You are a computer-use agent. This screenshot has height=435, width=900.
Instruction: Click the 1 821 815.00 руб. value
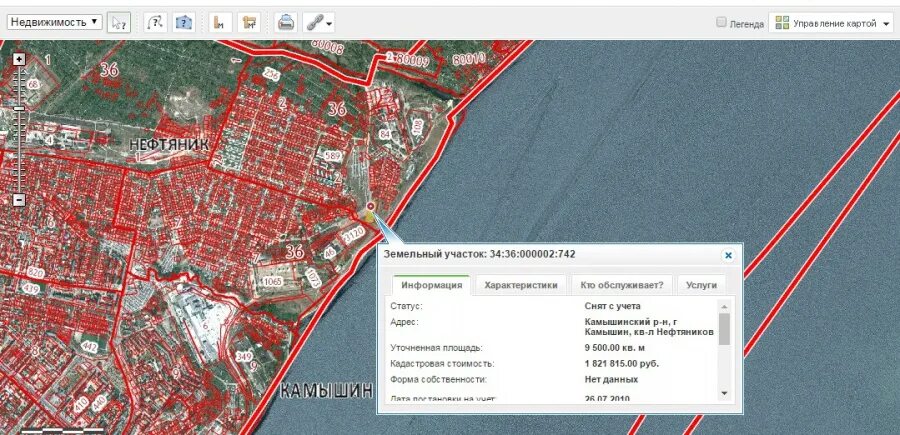[622, 364]
